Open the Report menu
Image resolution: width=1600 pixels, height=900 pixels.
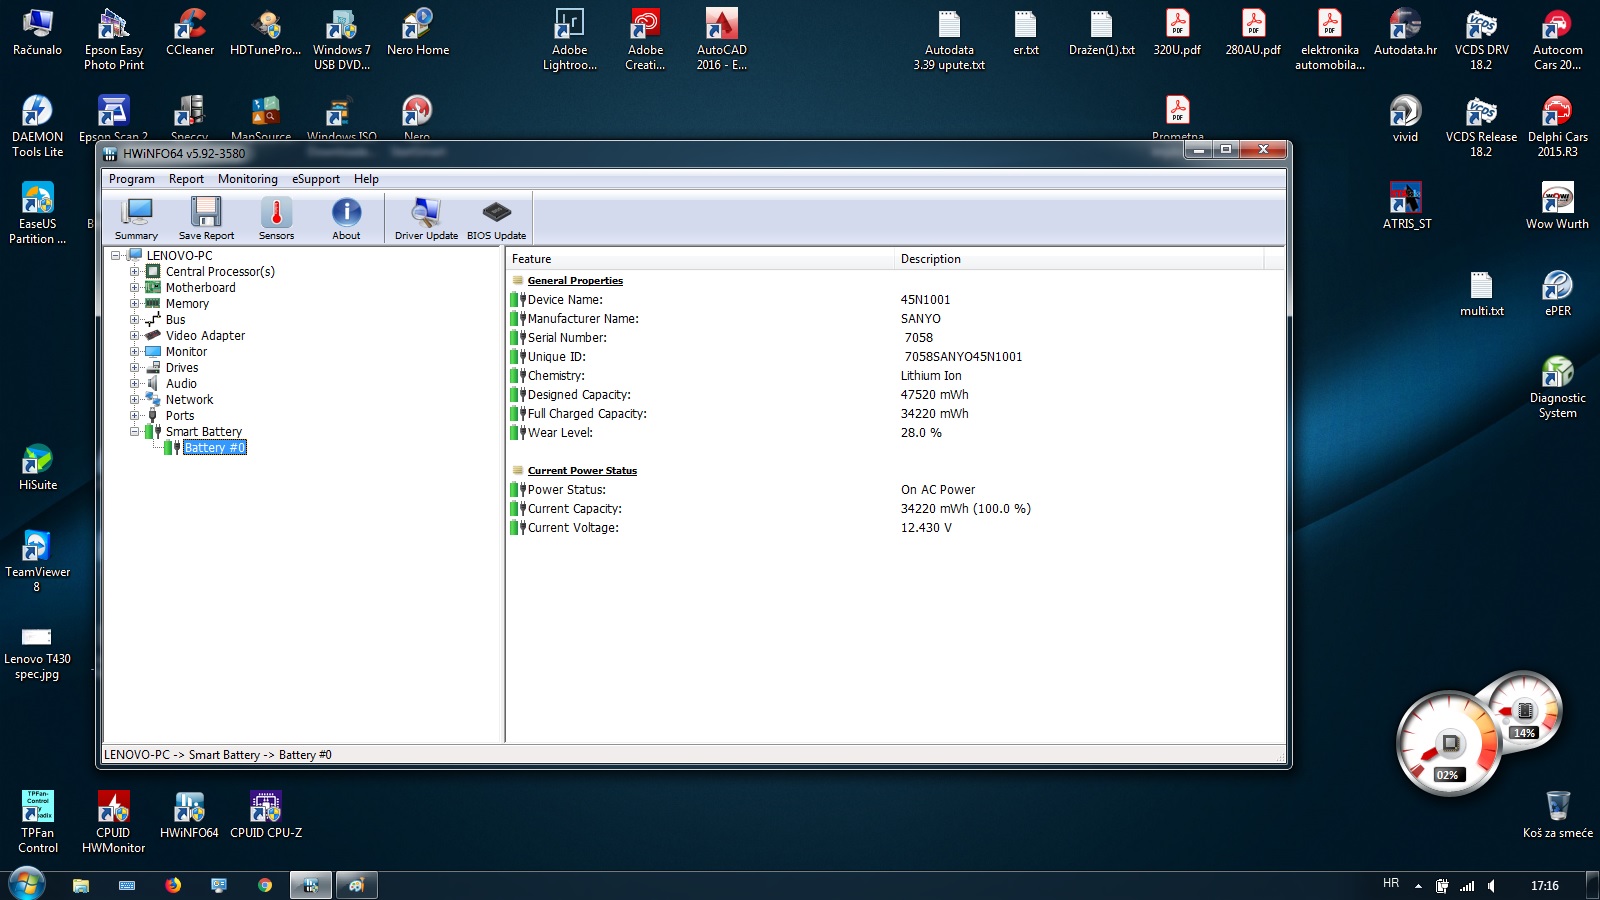point(186,179)
